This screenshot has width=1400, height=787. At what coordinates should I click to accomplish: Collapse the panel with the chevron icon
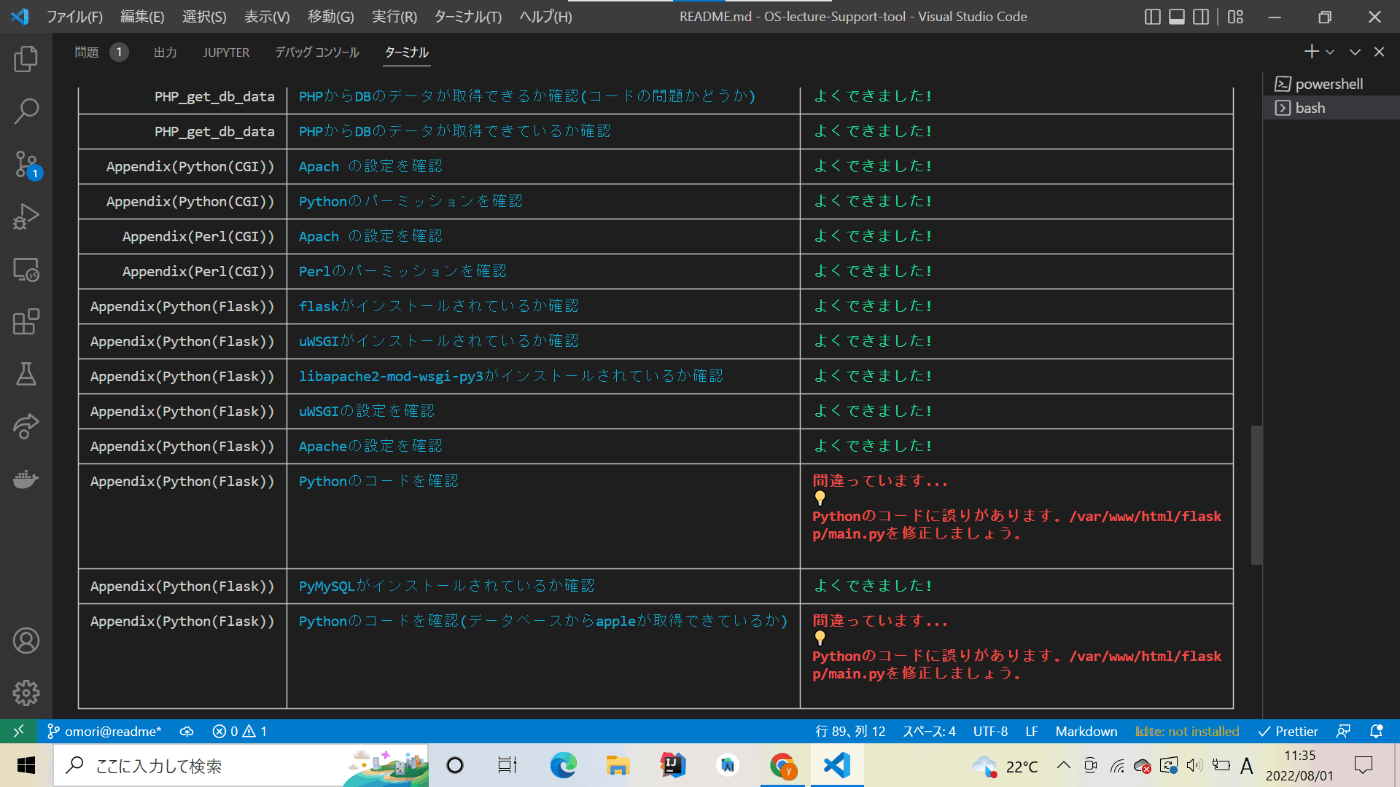coord(1355,52)
